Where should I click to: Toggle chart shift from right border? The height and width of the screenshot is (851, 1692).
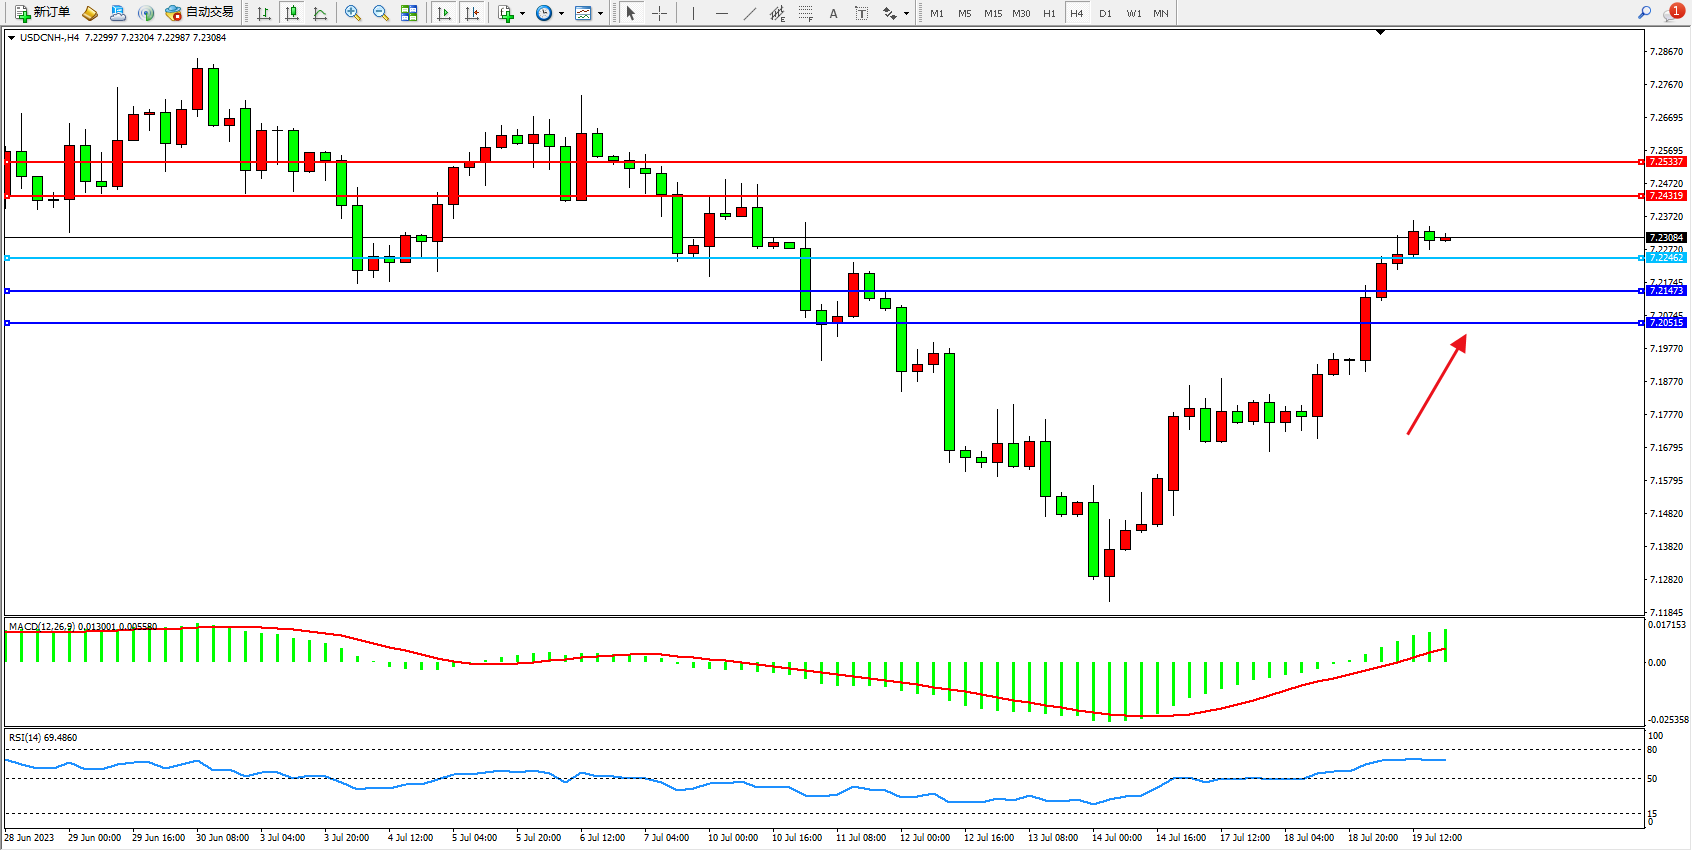(472, 13)
